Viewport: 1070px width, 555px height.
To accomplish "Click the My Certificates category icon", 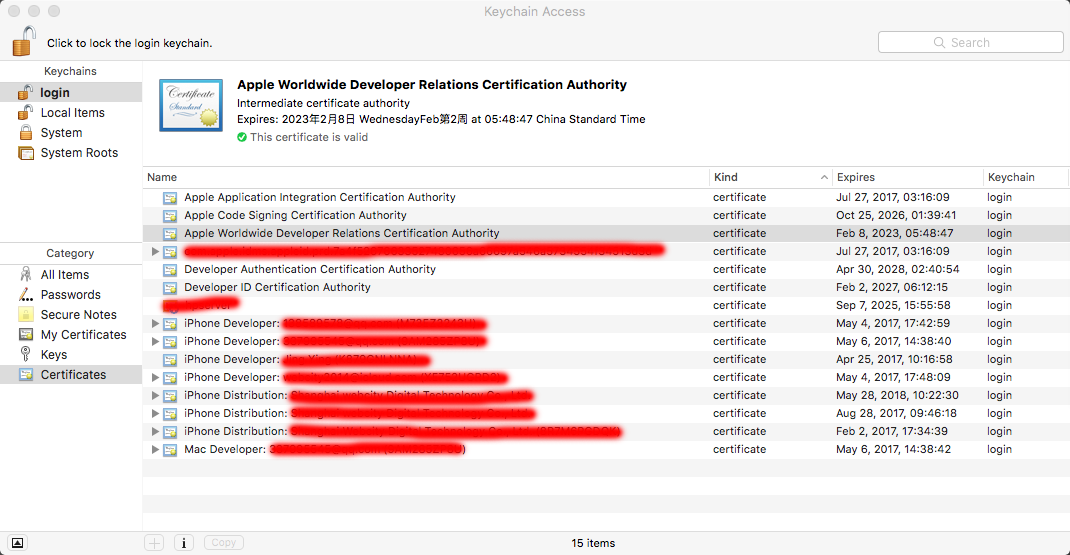I will pos(26,335).
